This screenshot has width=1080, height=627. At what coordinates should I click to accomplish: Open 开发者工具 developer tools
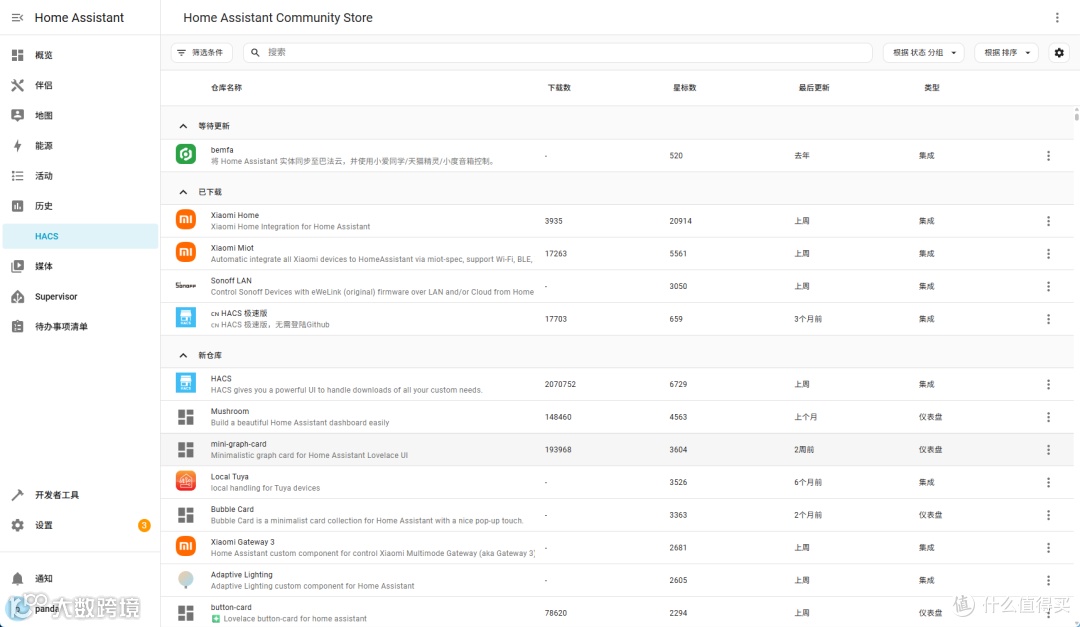[80, 495]
